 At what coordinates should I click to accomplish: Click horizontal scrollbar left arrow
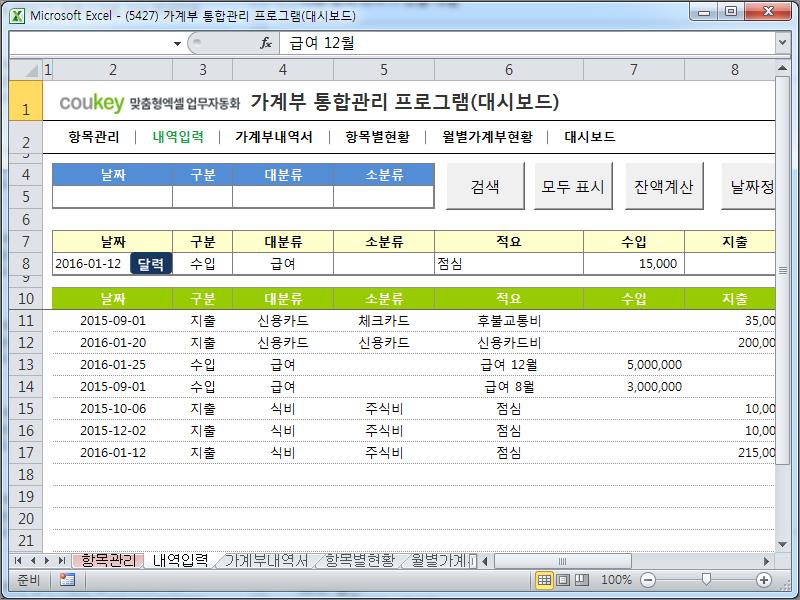click(x=485, y=561)
